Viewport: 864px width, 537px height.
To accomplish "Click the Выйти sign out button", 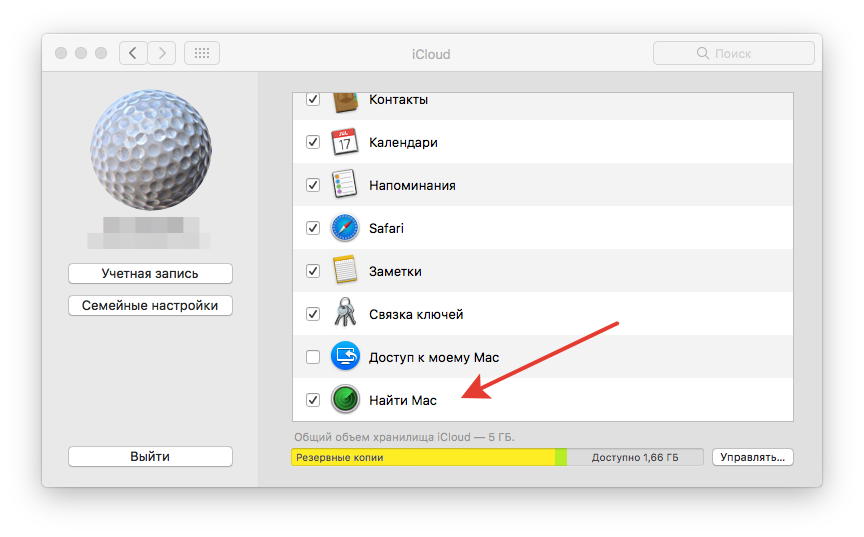I will pos(150,456).
